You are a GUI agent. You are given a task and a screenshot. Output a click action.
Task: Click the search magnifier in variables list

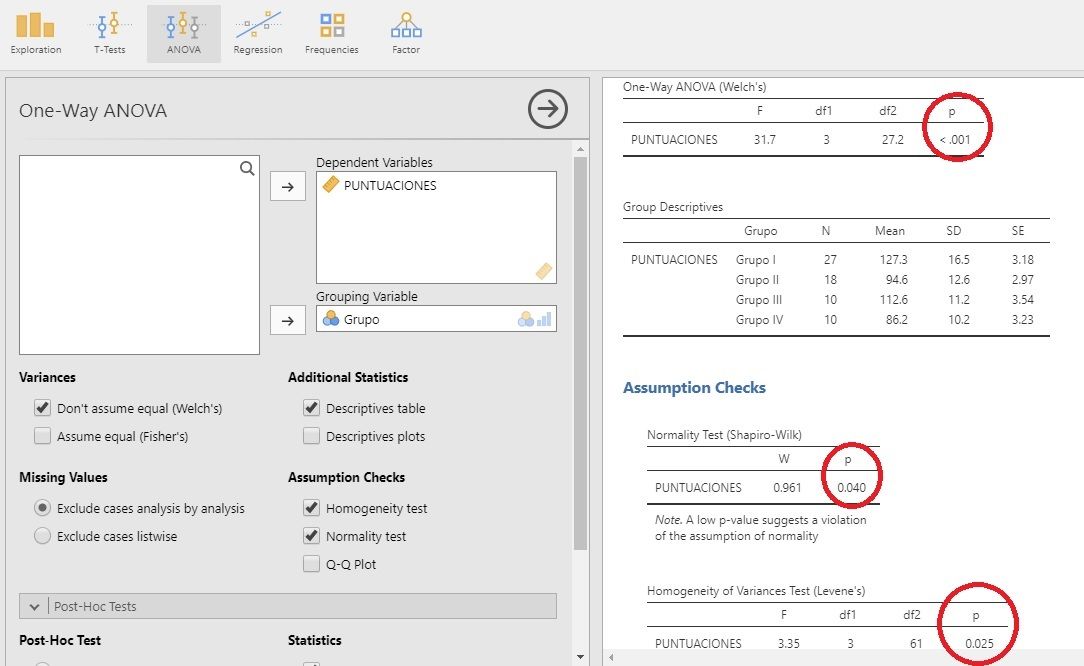(247, 169)
